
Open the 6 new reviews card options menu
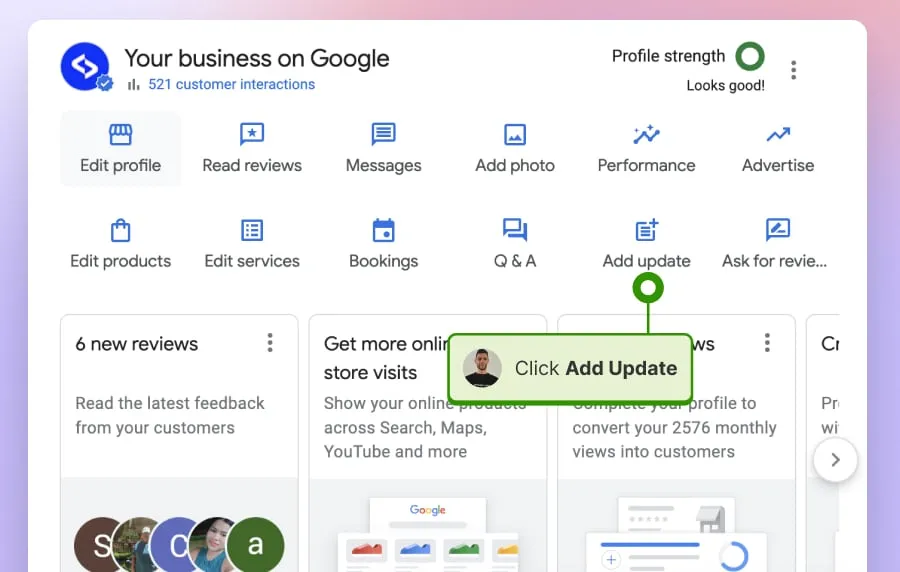coord(270,343)
